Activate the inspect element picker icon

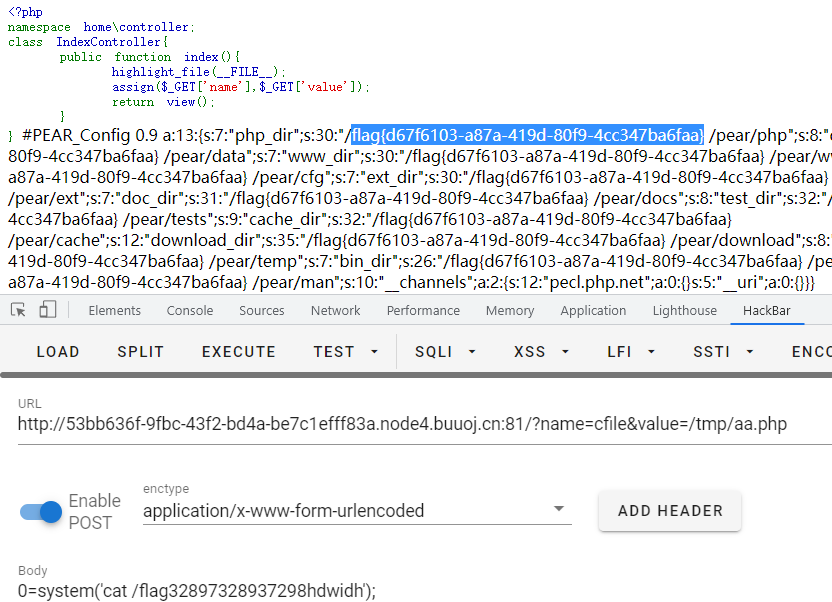(x=18, y=310)
